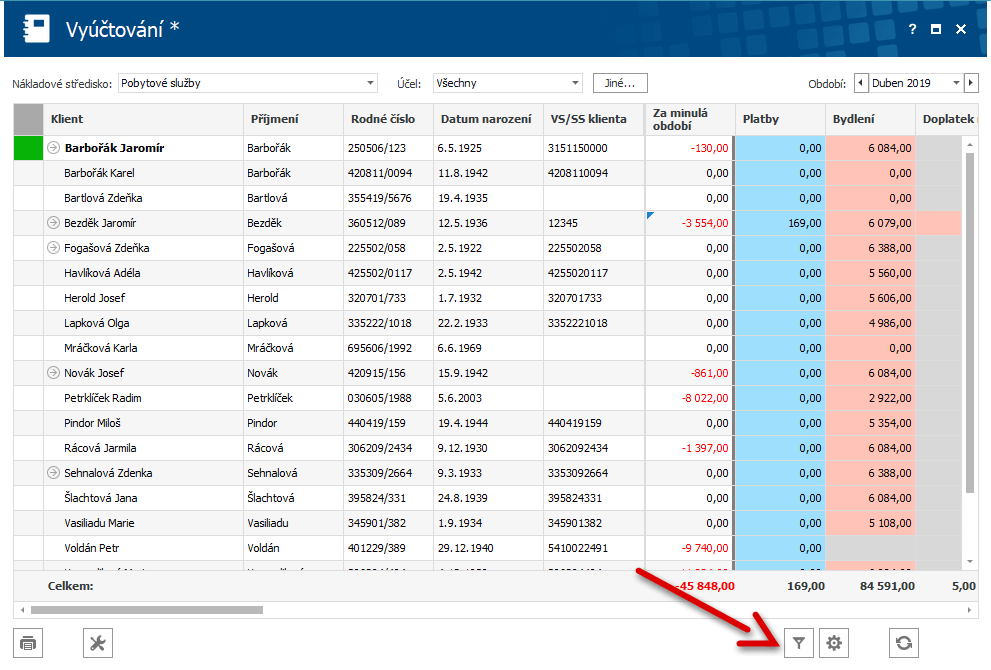
Task: Click Bydlení cell 5 108,00 for Vasiliadu
Action: pos(870,523)
